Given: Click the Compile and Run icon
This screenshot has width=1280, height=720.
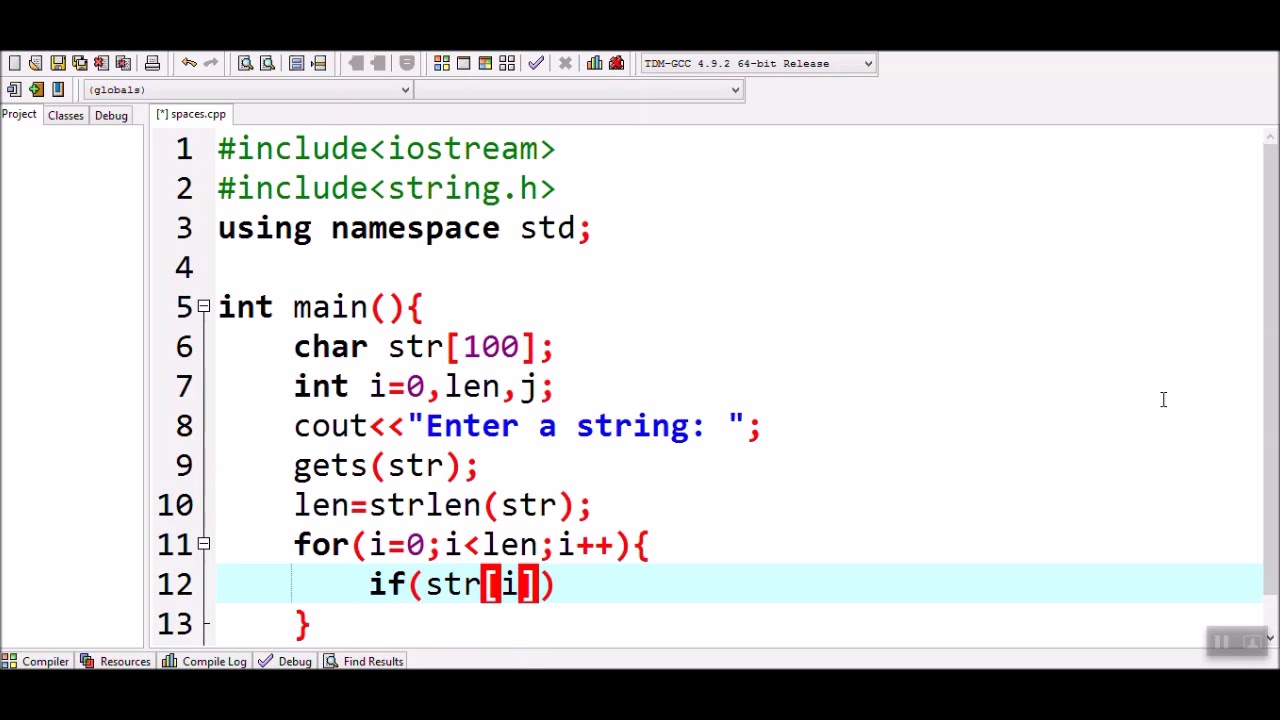Looking at the screenshot, I should (485, 63).
